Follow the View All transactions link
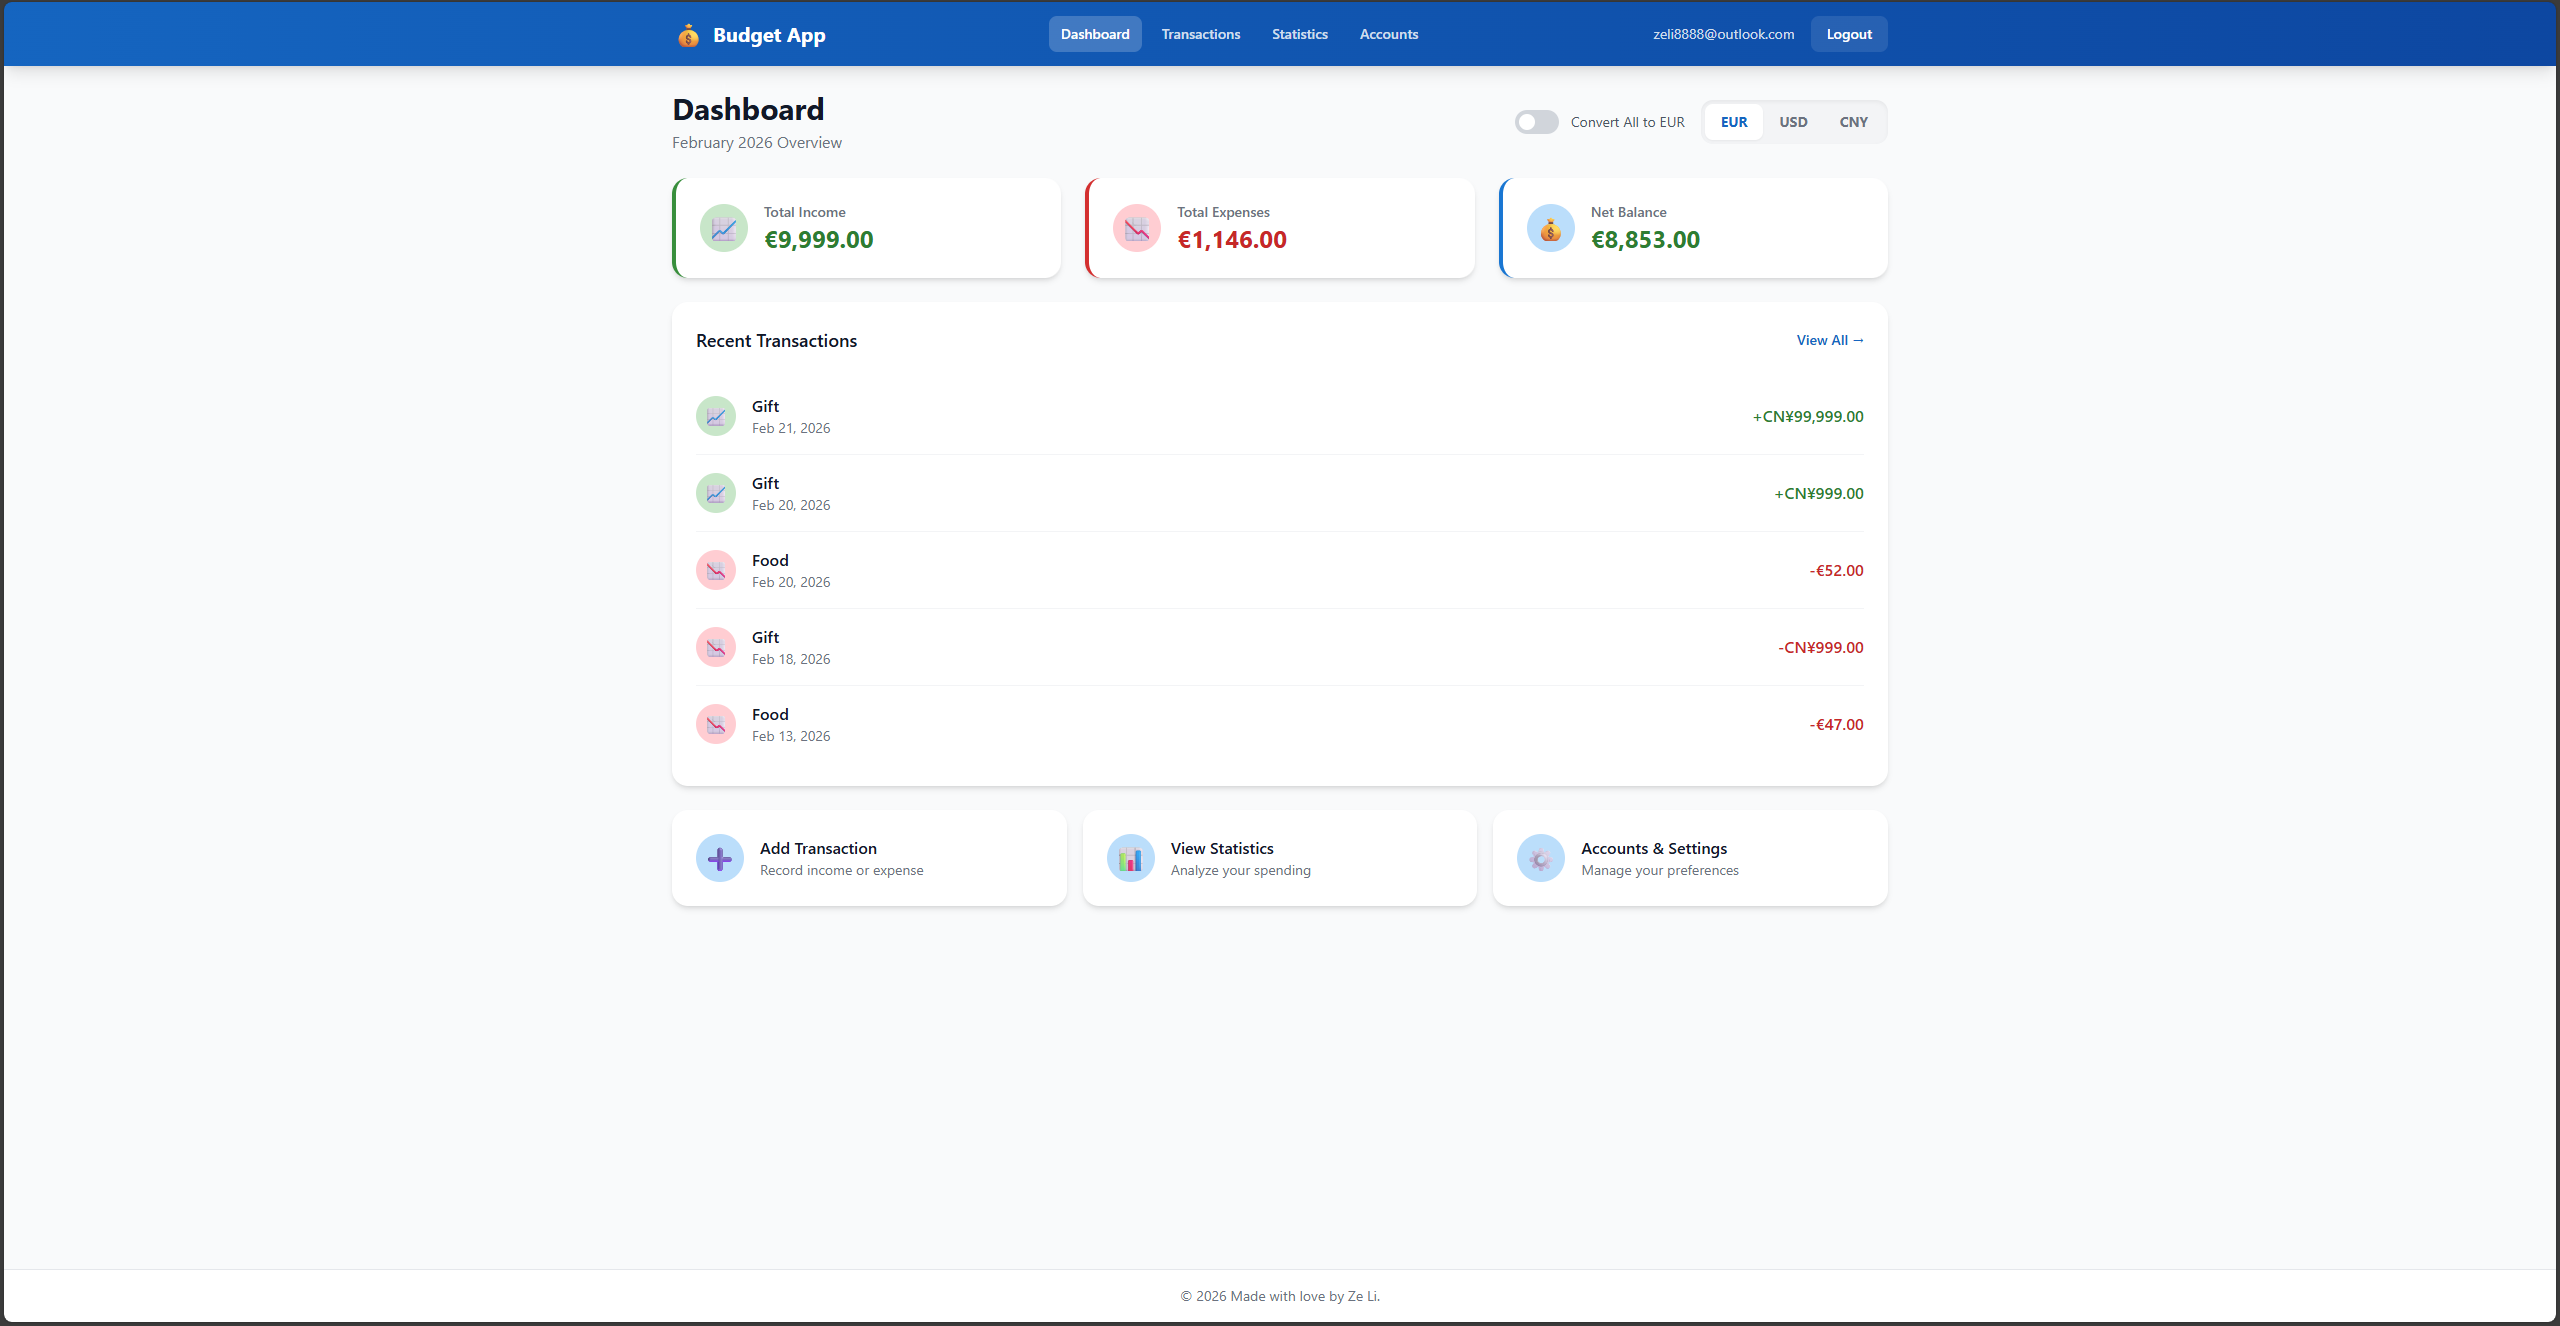Viewport: 2560px width, 1326px height. pos(1829,340)
